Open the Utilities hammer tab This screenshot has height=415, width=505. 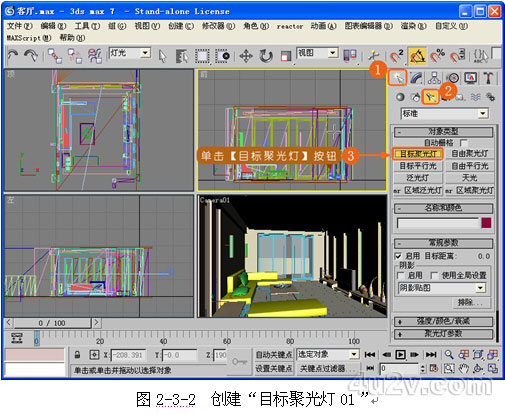(489, 78)
